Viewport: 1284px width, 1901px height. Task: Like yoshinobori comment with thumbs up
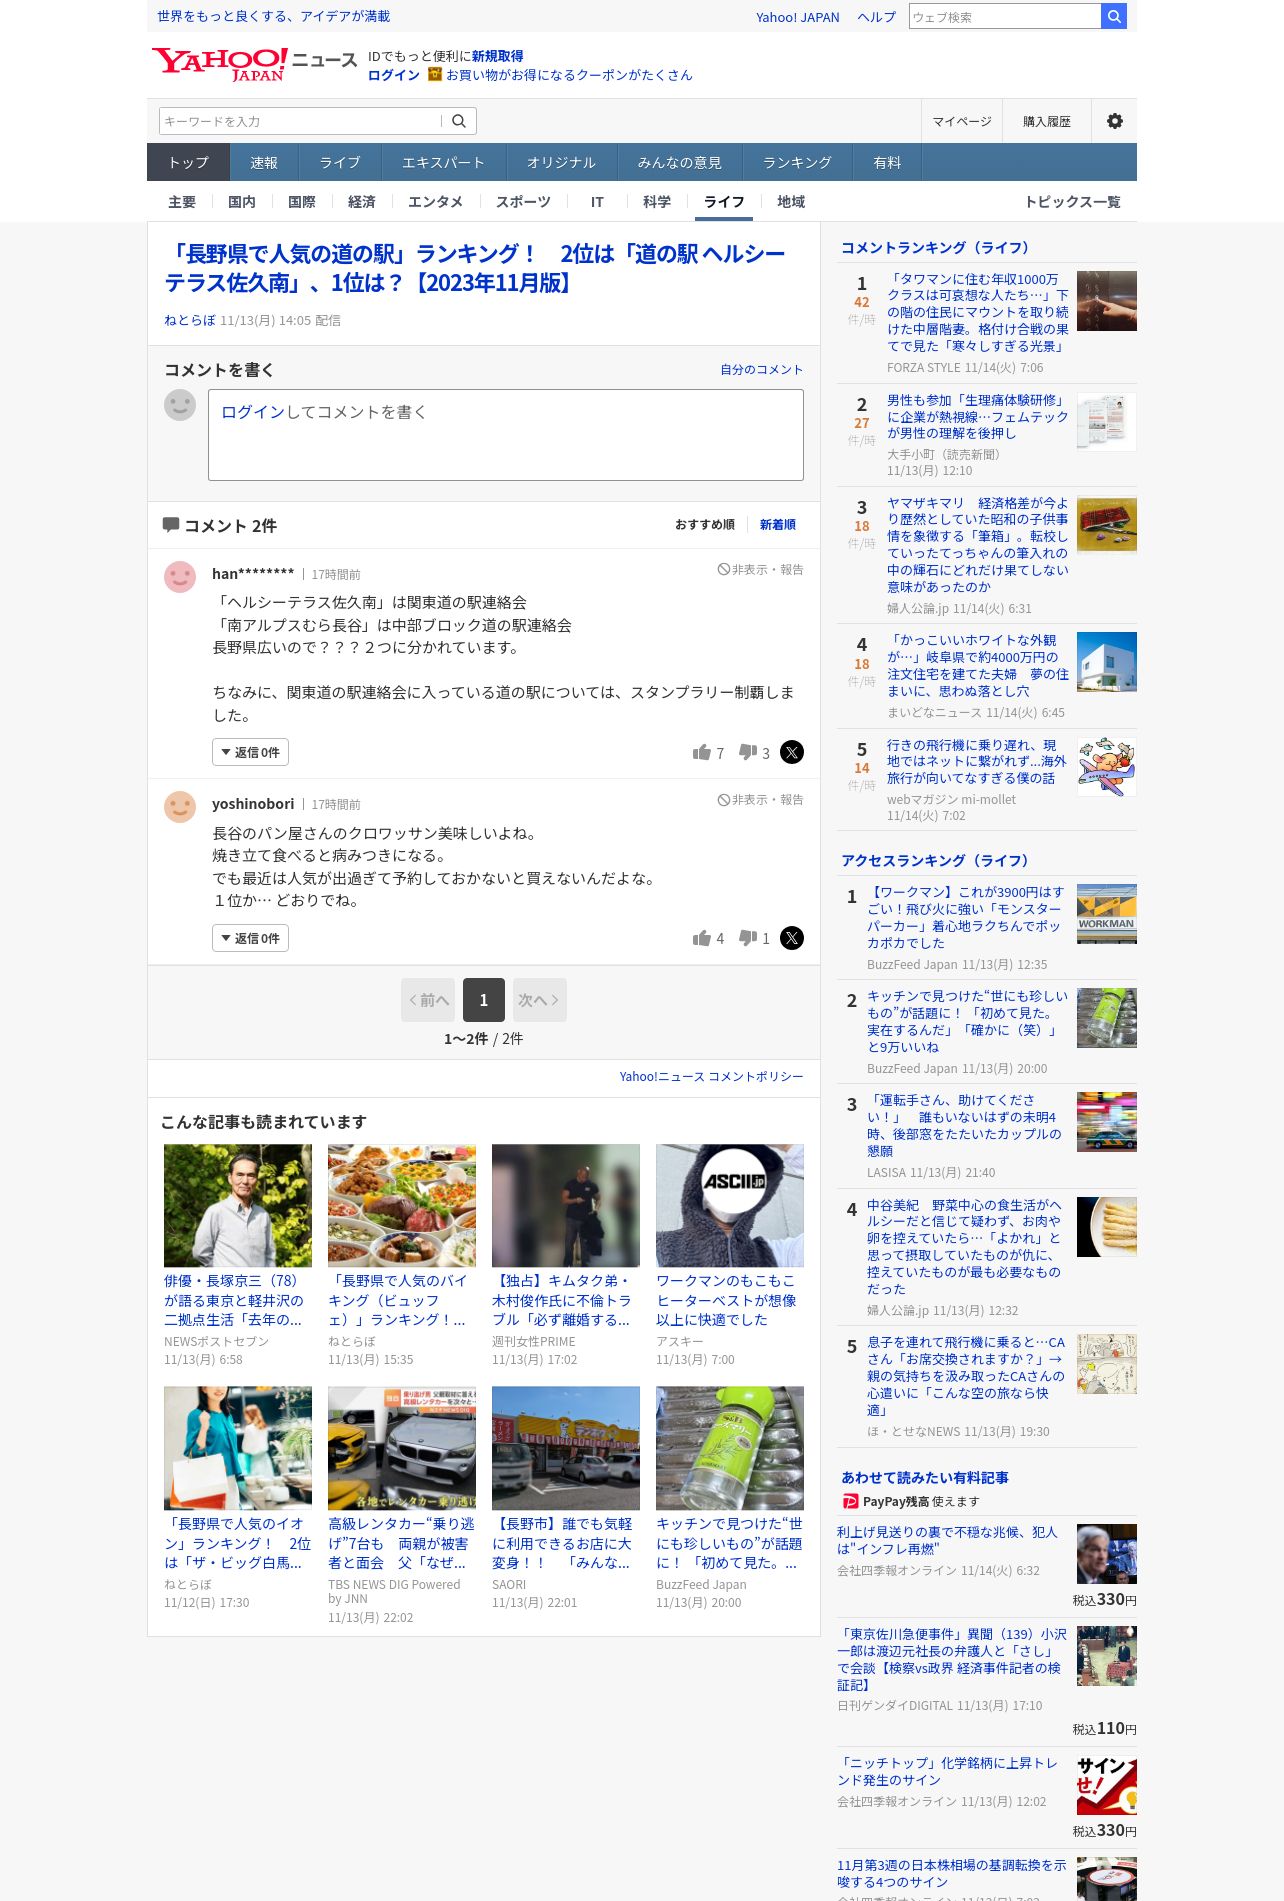pyautogui.click(x=702, y=938)
